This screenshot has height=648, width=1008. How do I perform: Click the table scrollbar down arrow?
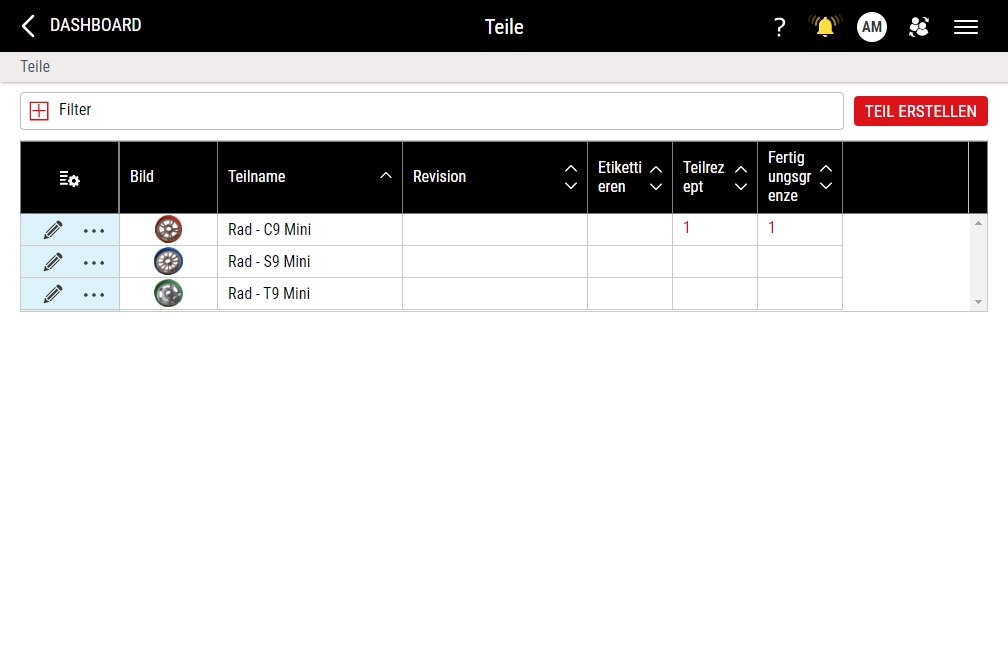[978, 302]
